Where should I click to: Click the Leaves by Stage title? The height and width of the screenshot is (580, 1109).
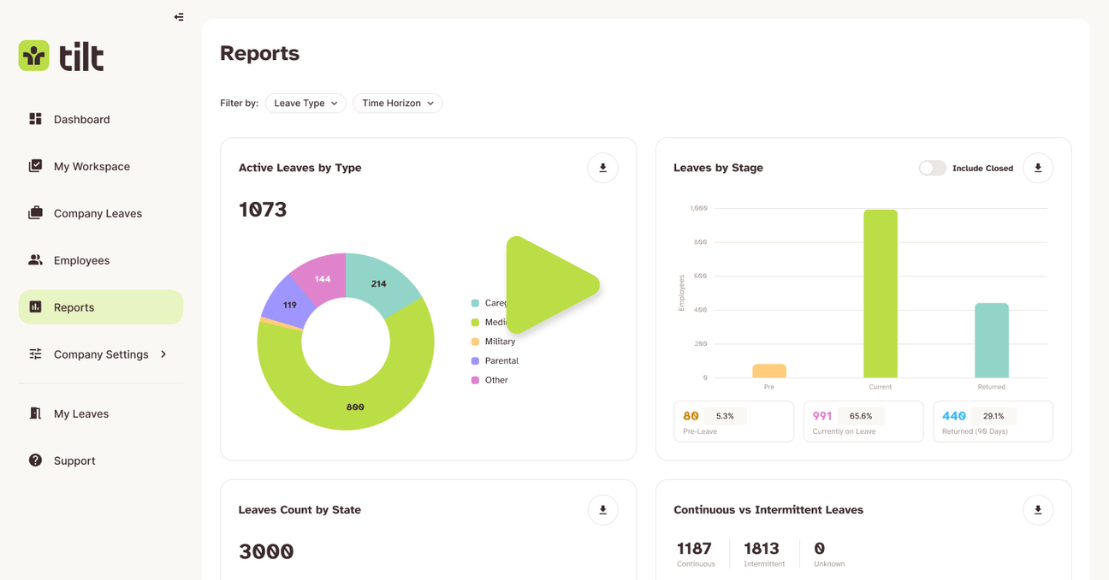point(718,168)
